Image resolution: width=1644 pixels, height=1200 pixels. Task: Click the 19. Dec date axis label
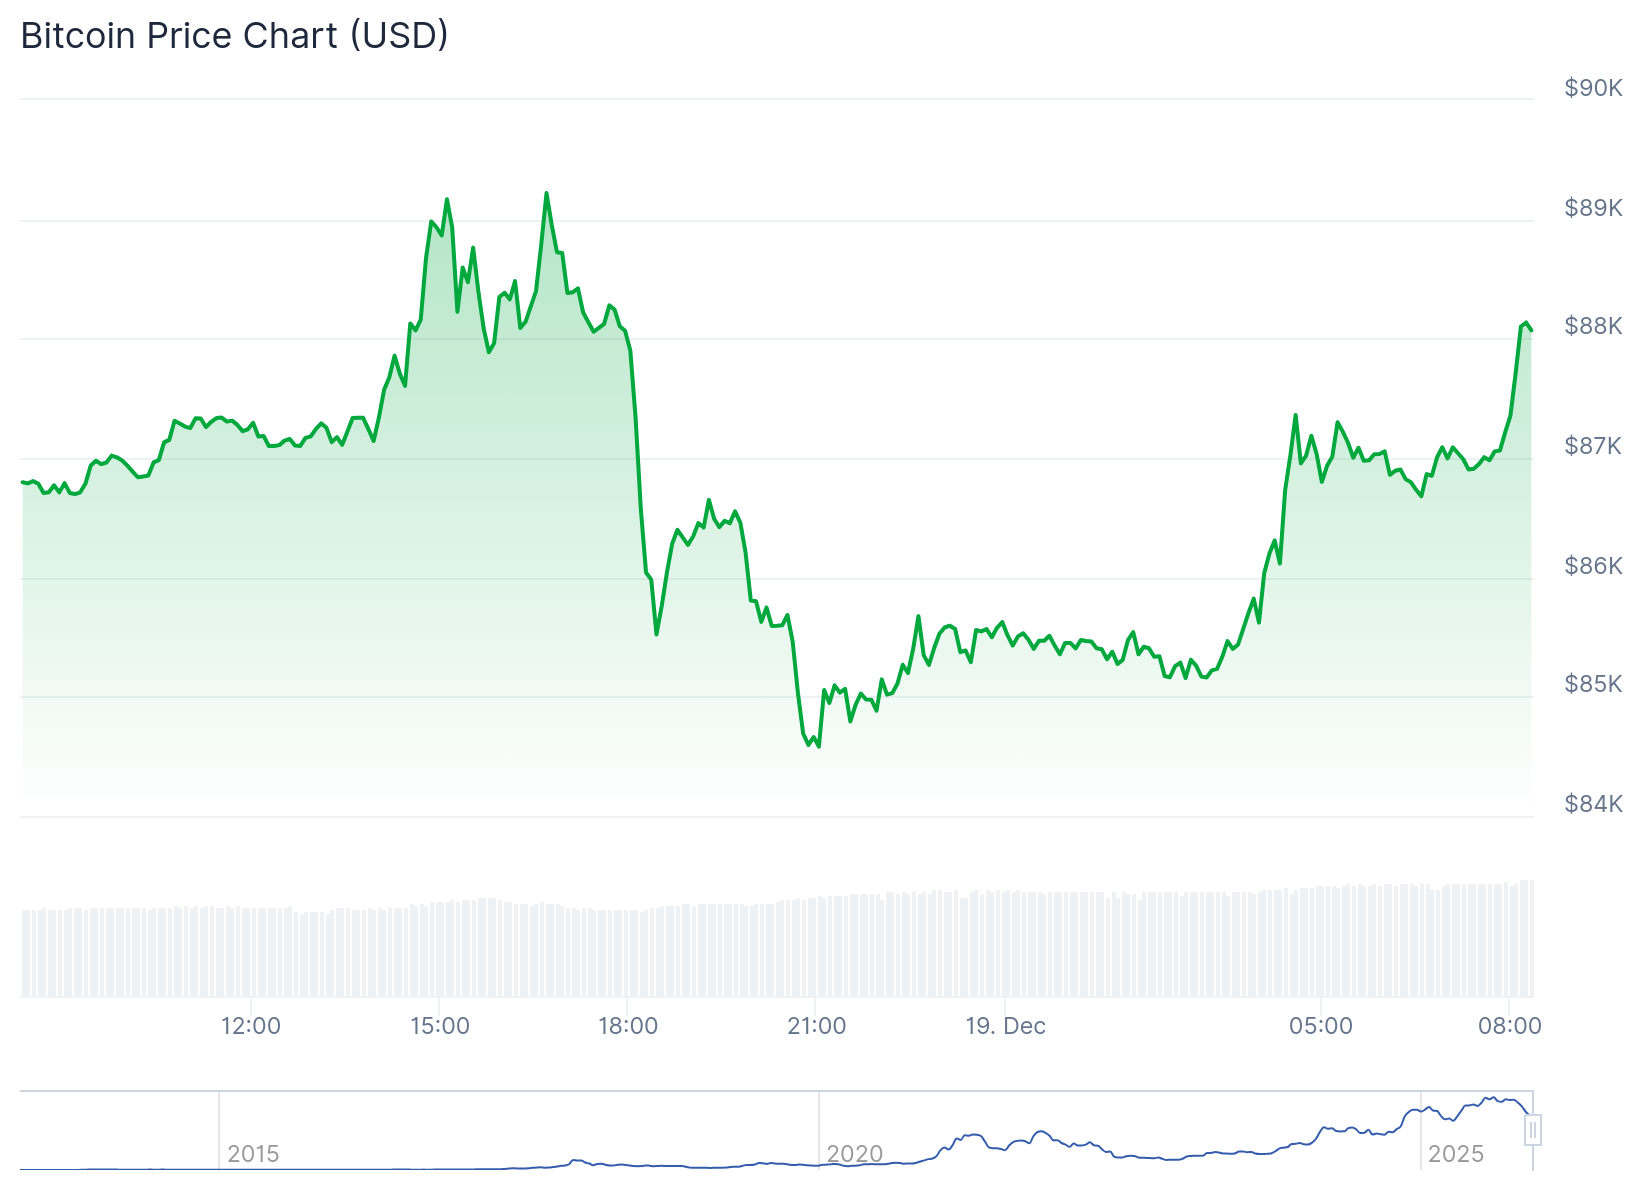(x=1005, y=1026)
